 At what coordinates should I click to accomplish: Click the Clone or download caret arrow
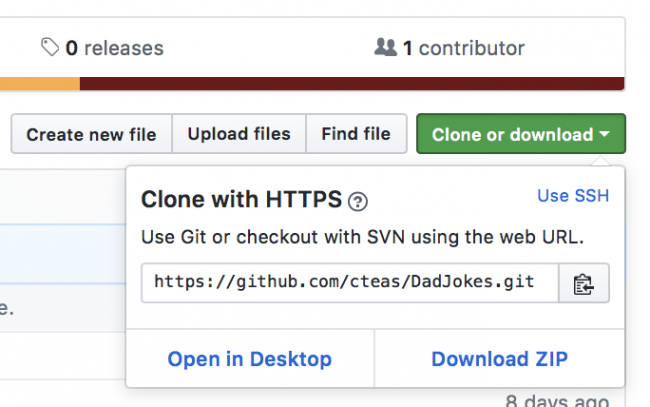tap(604, 134)
